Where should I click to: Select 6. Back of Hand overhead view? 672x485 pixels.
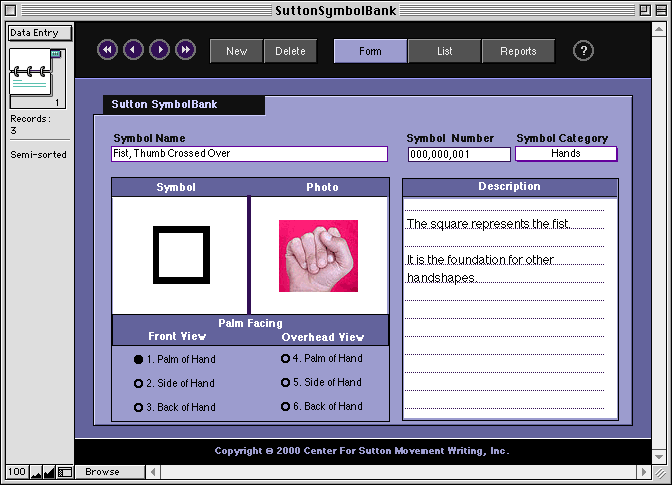click(322, 406)
